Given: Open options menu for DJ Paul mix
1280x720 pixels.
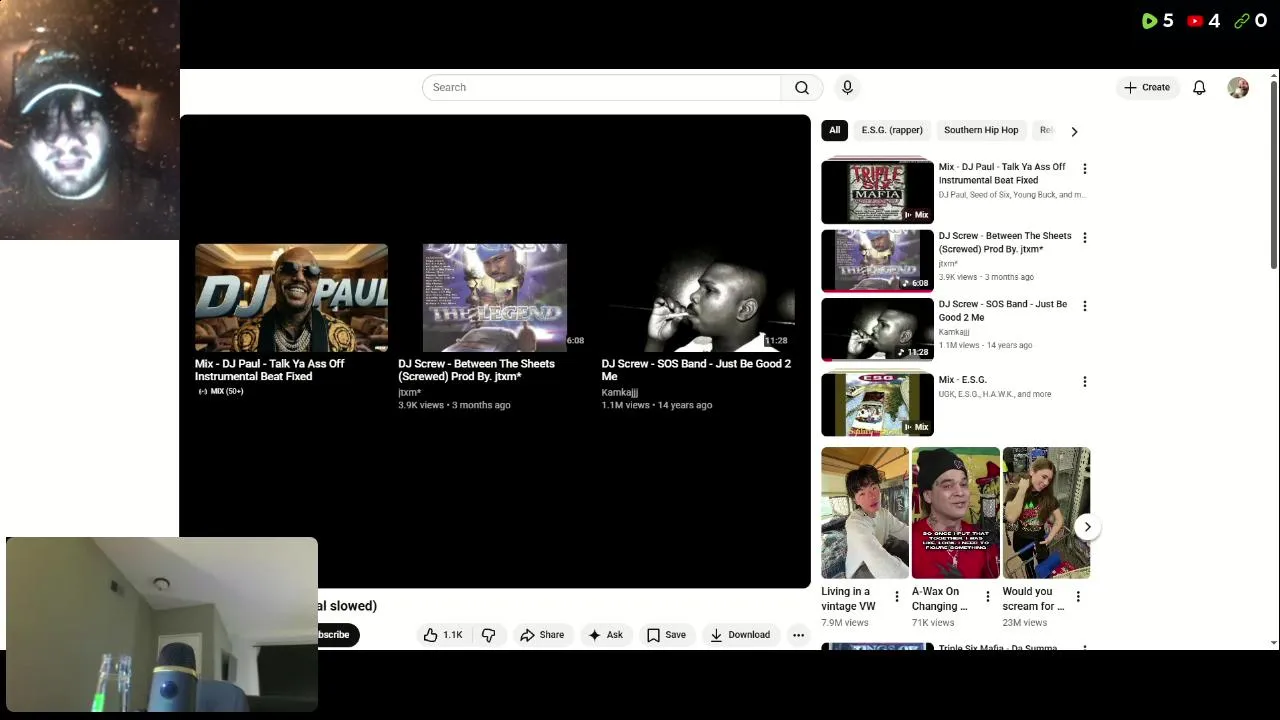Looking at the screenshot, I should [1084, 169].
